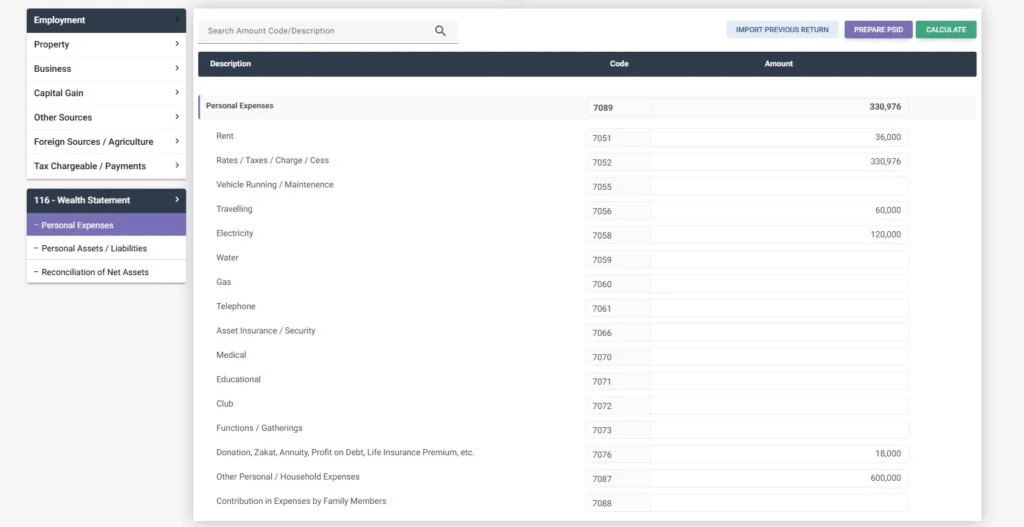Click the Medical amount field
1024x527 pixels.
click(779, 357)
